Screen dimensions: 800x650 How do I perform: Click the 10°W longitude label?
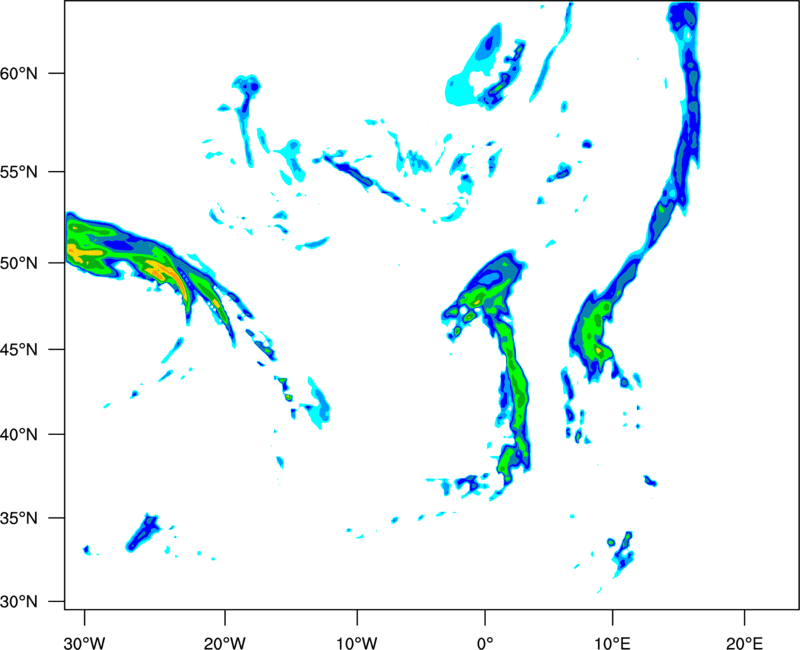click(x=357, y=643)
